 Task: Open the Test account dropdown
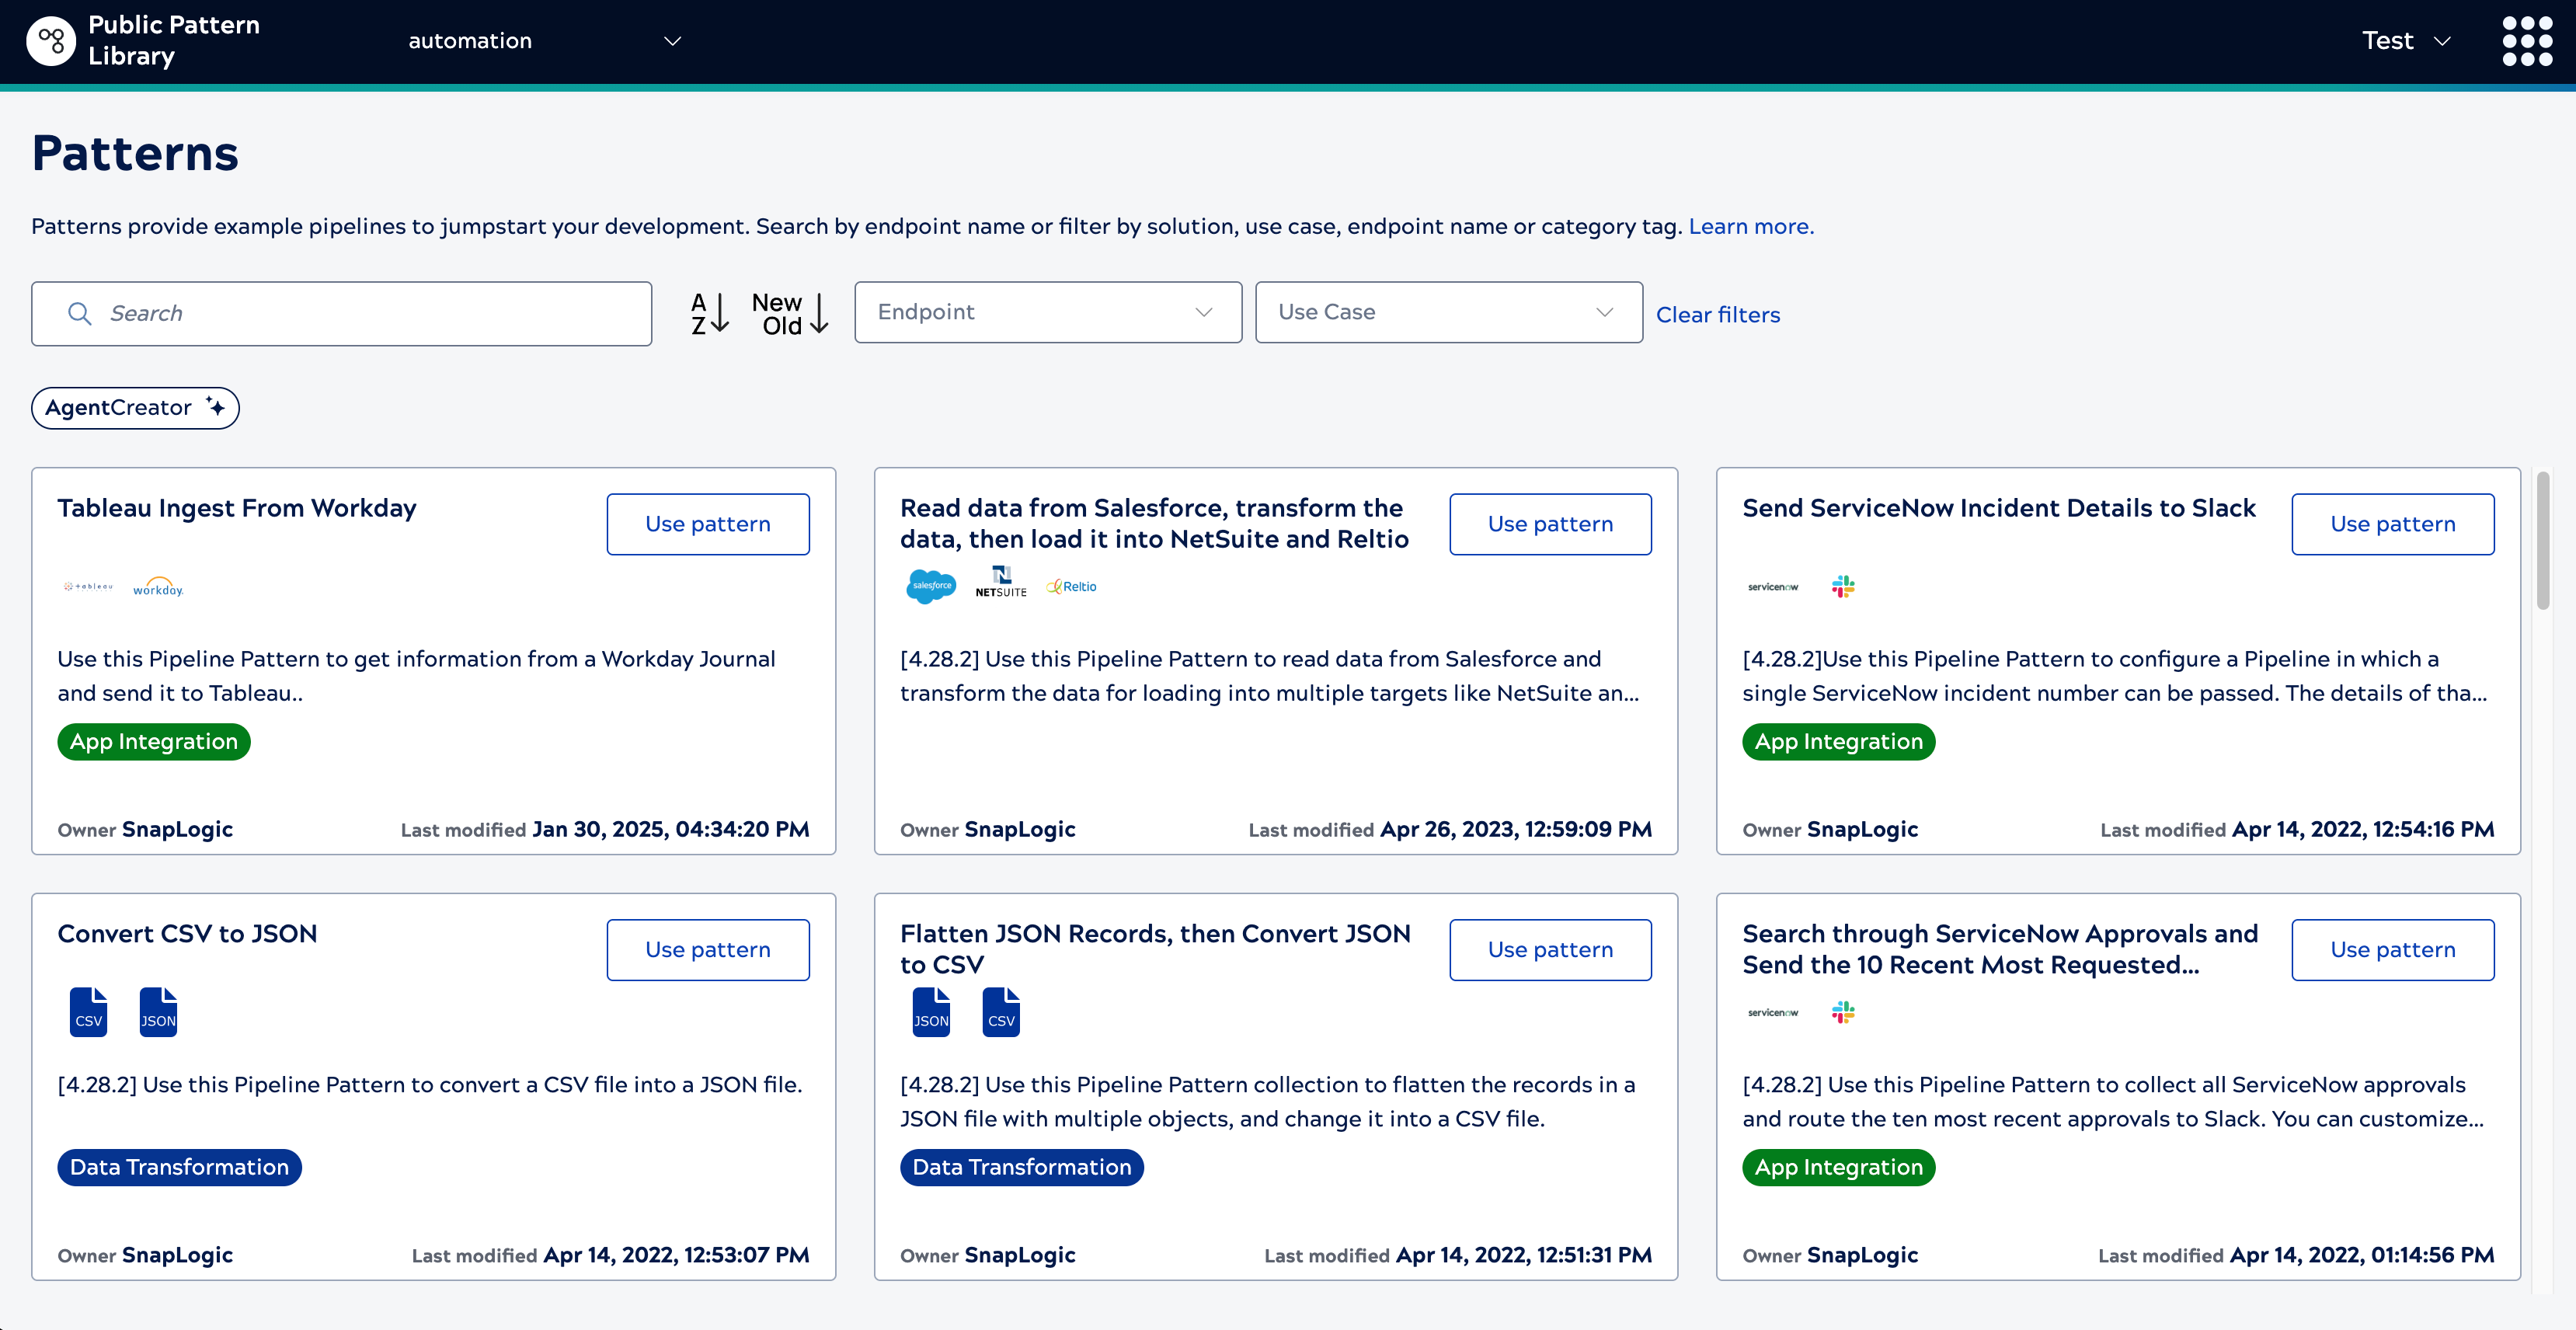[2405, 41]
